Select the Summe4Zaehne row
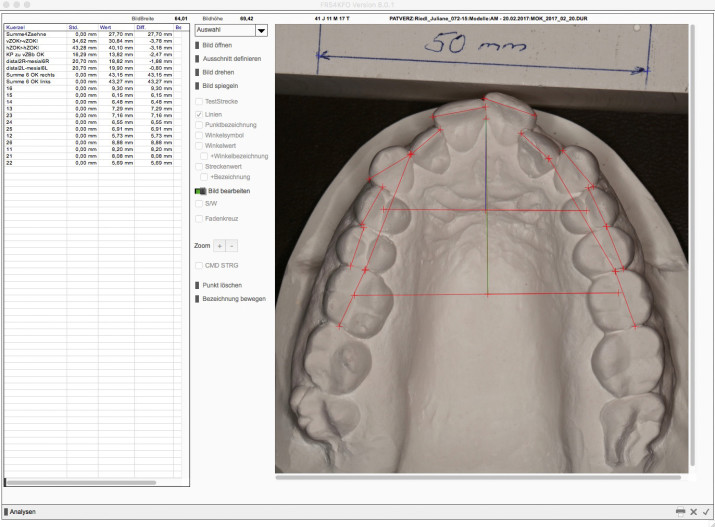The height and width of the screenshot is (527, 715). tap(93, 34)
